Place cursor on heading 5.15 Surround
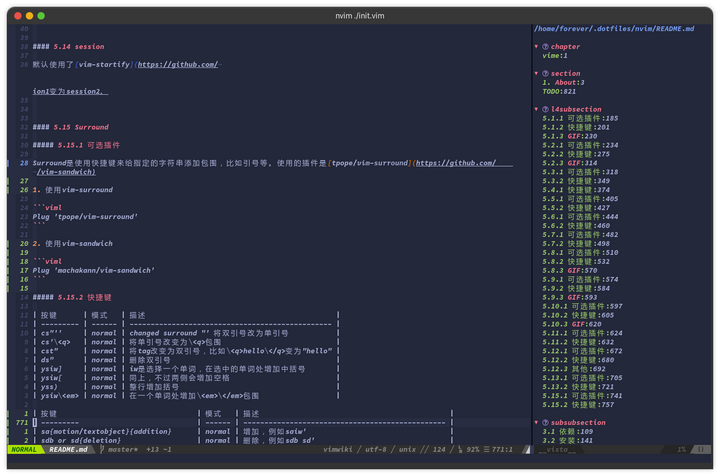Image resolution: width=720 pixels, height=476 pixels. (x=70, y=127)
